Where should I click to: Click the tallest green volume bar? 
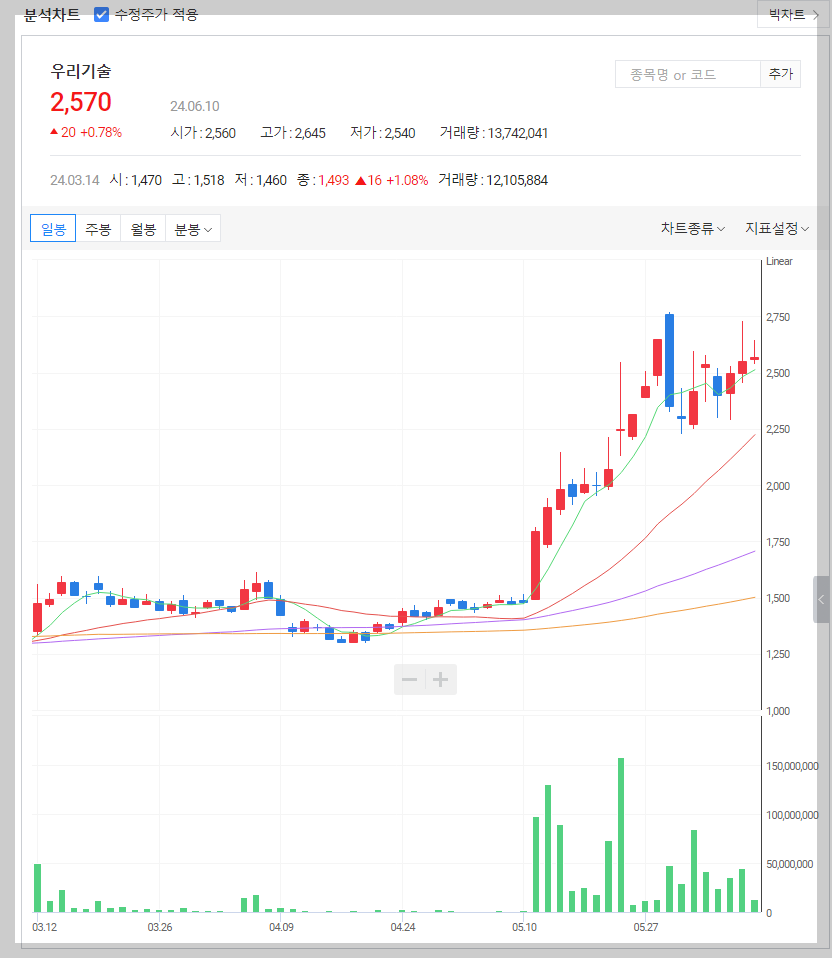(x=621, y=835)
